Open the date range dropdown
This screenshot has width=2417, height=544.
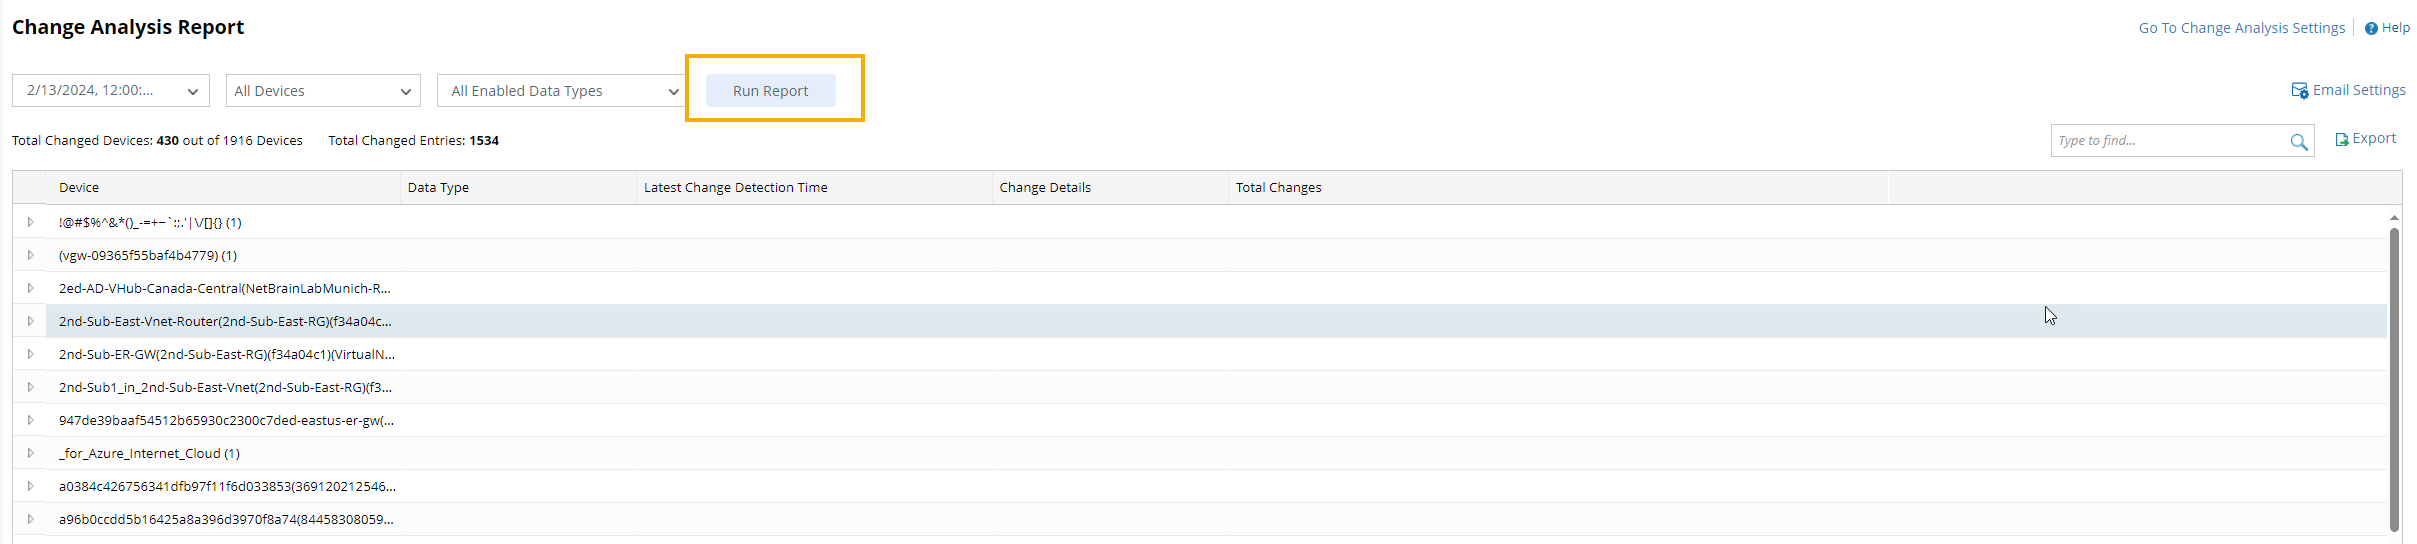click(111, 91)
